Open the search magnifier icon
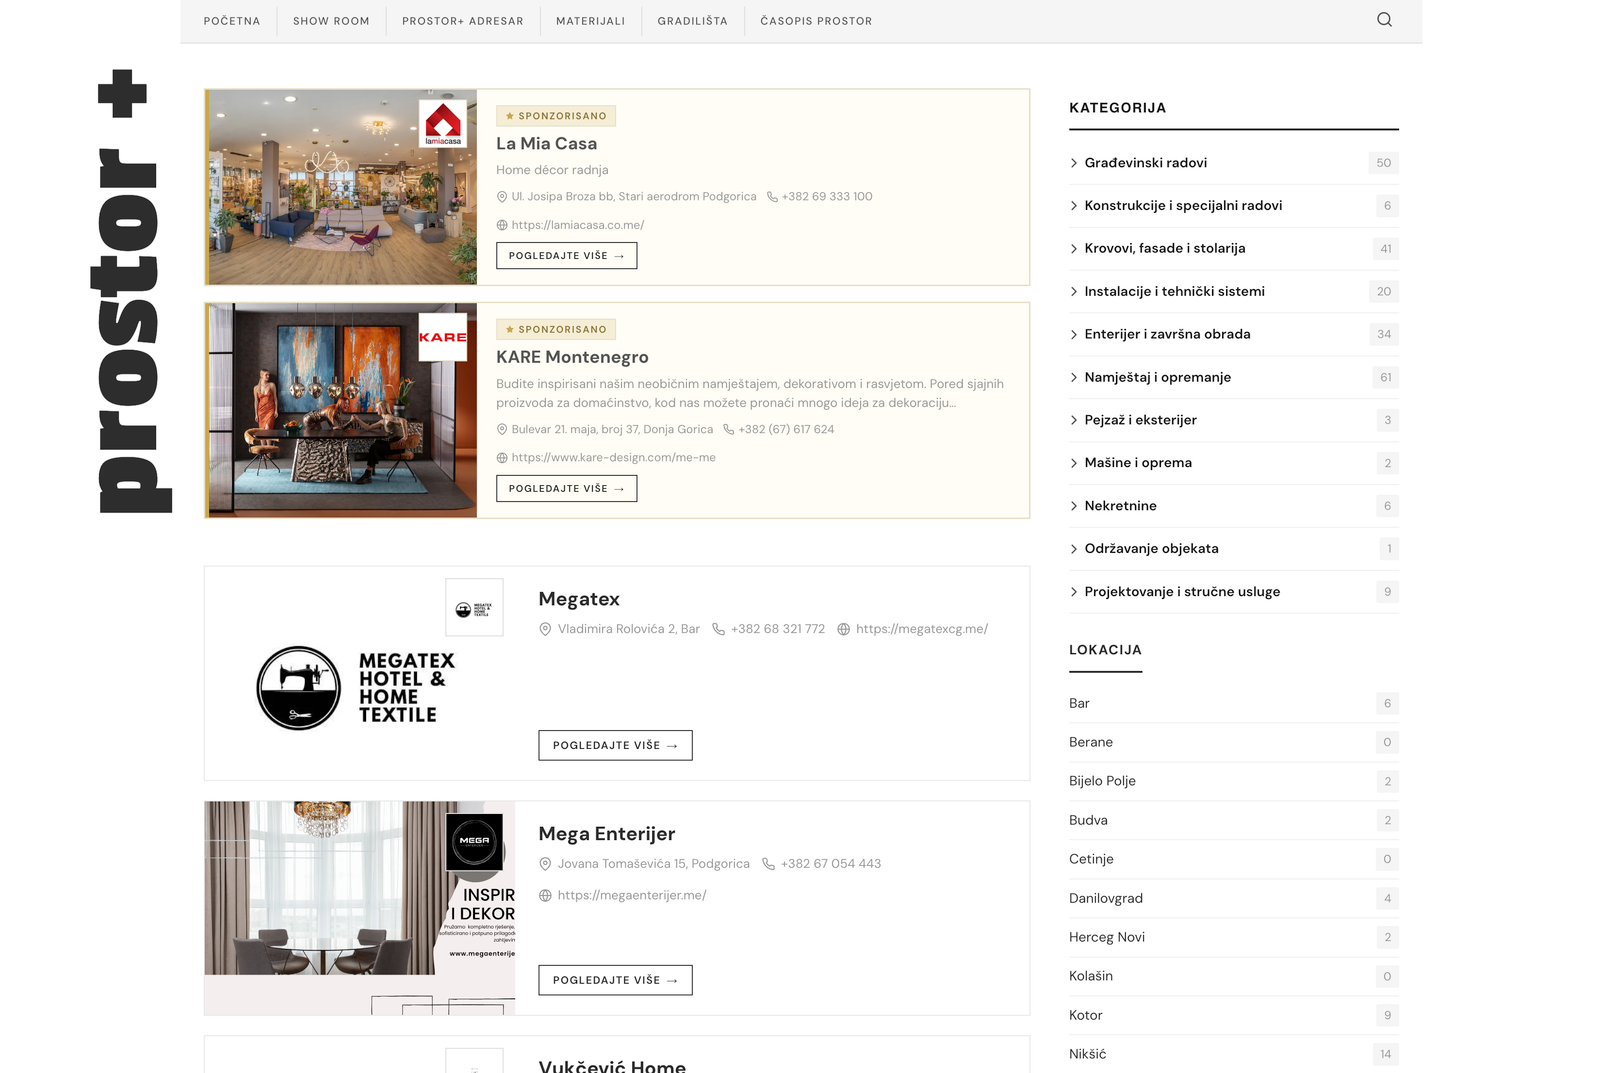 1384,20
